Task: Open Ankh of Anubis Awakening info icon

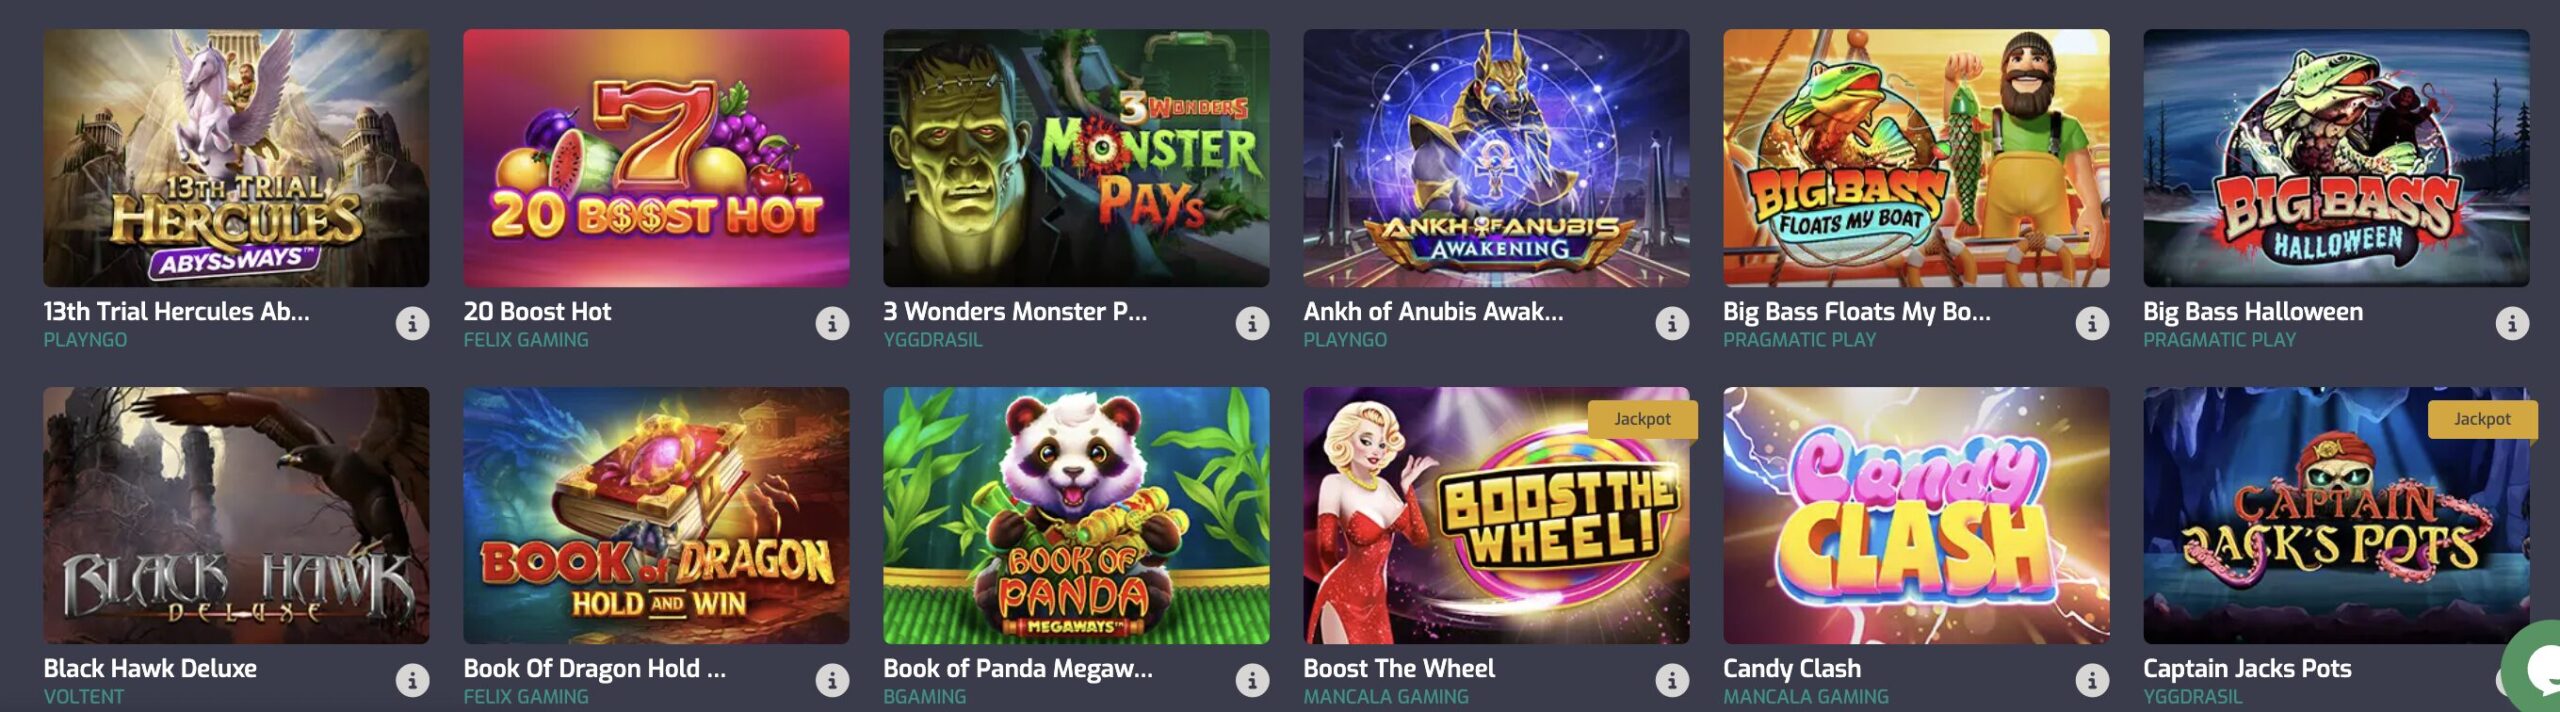Action: tap(1672, 323)
